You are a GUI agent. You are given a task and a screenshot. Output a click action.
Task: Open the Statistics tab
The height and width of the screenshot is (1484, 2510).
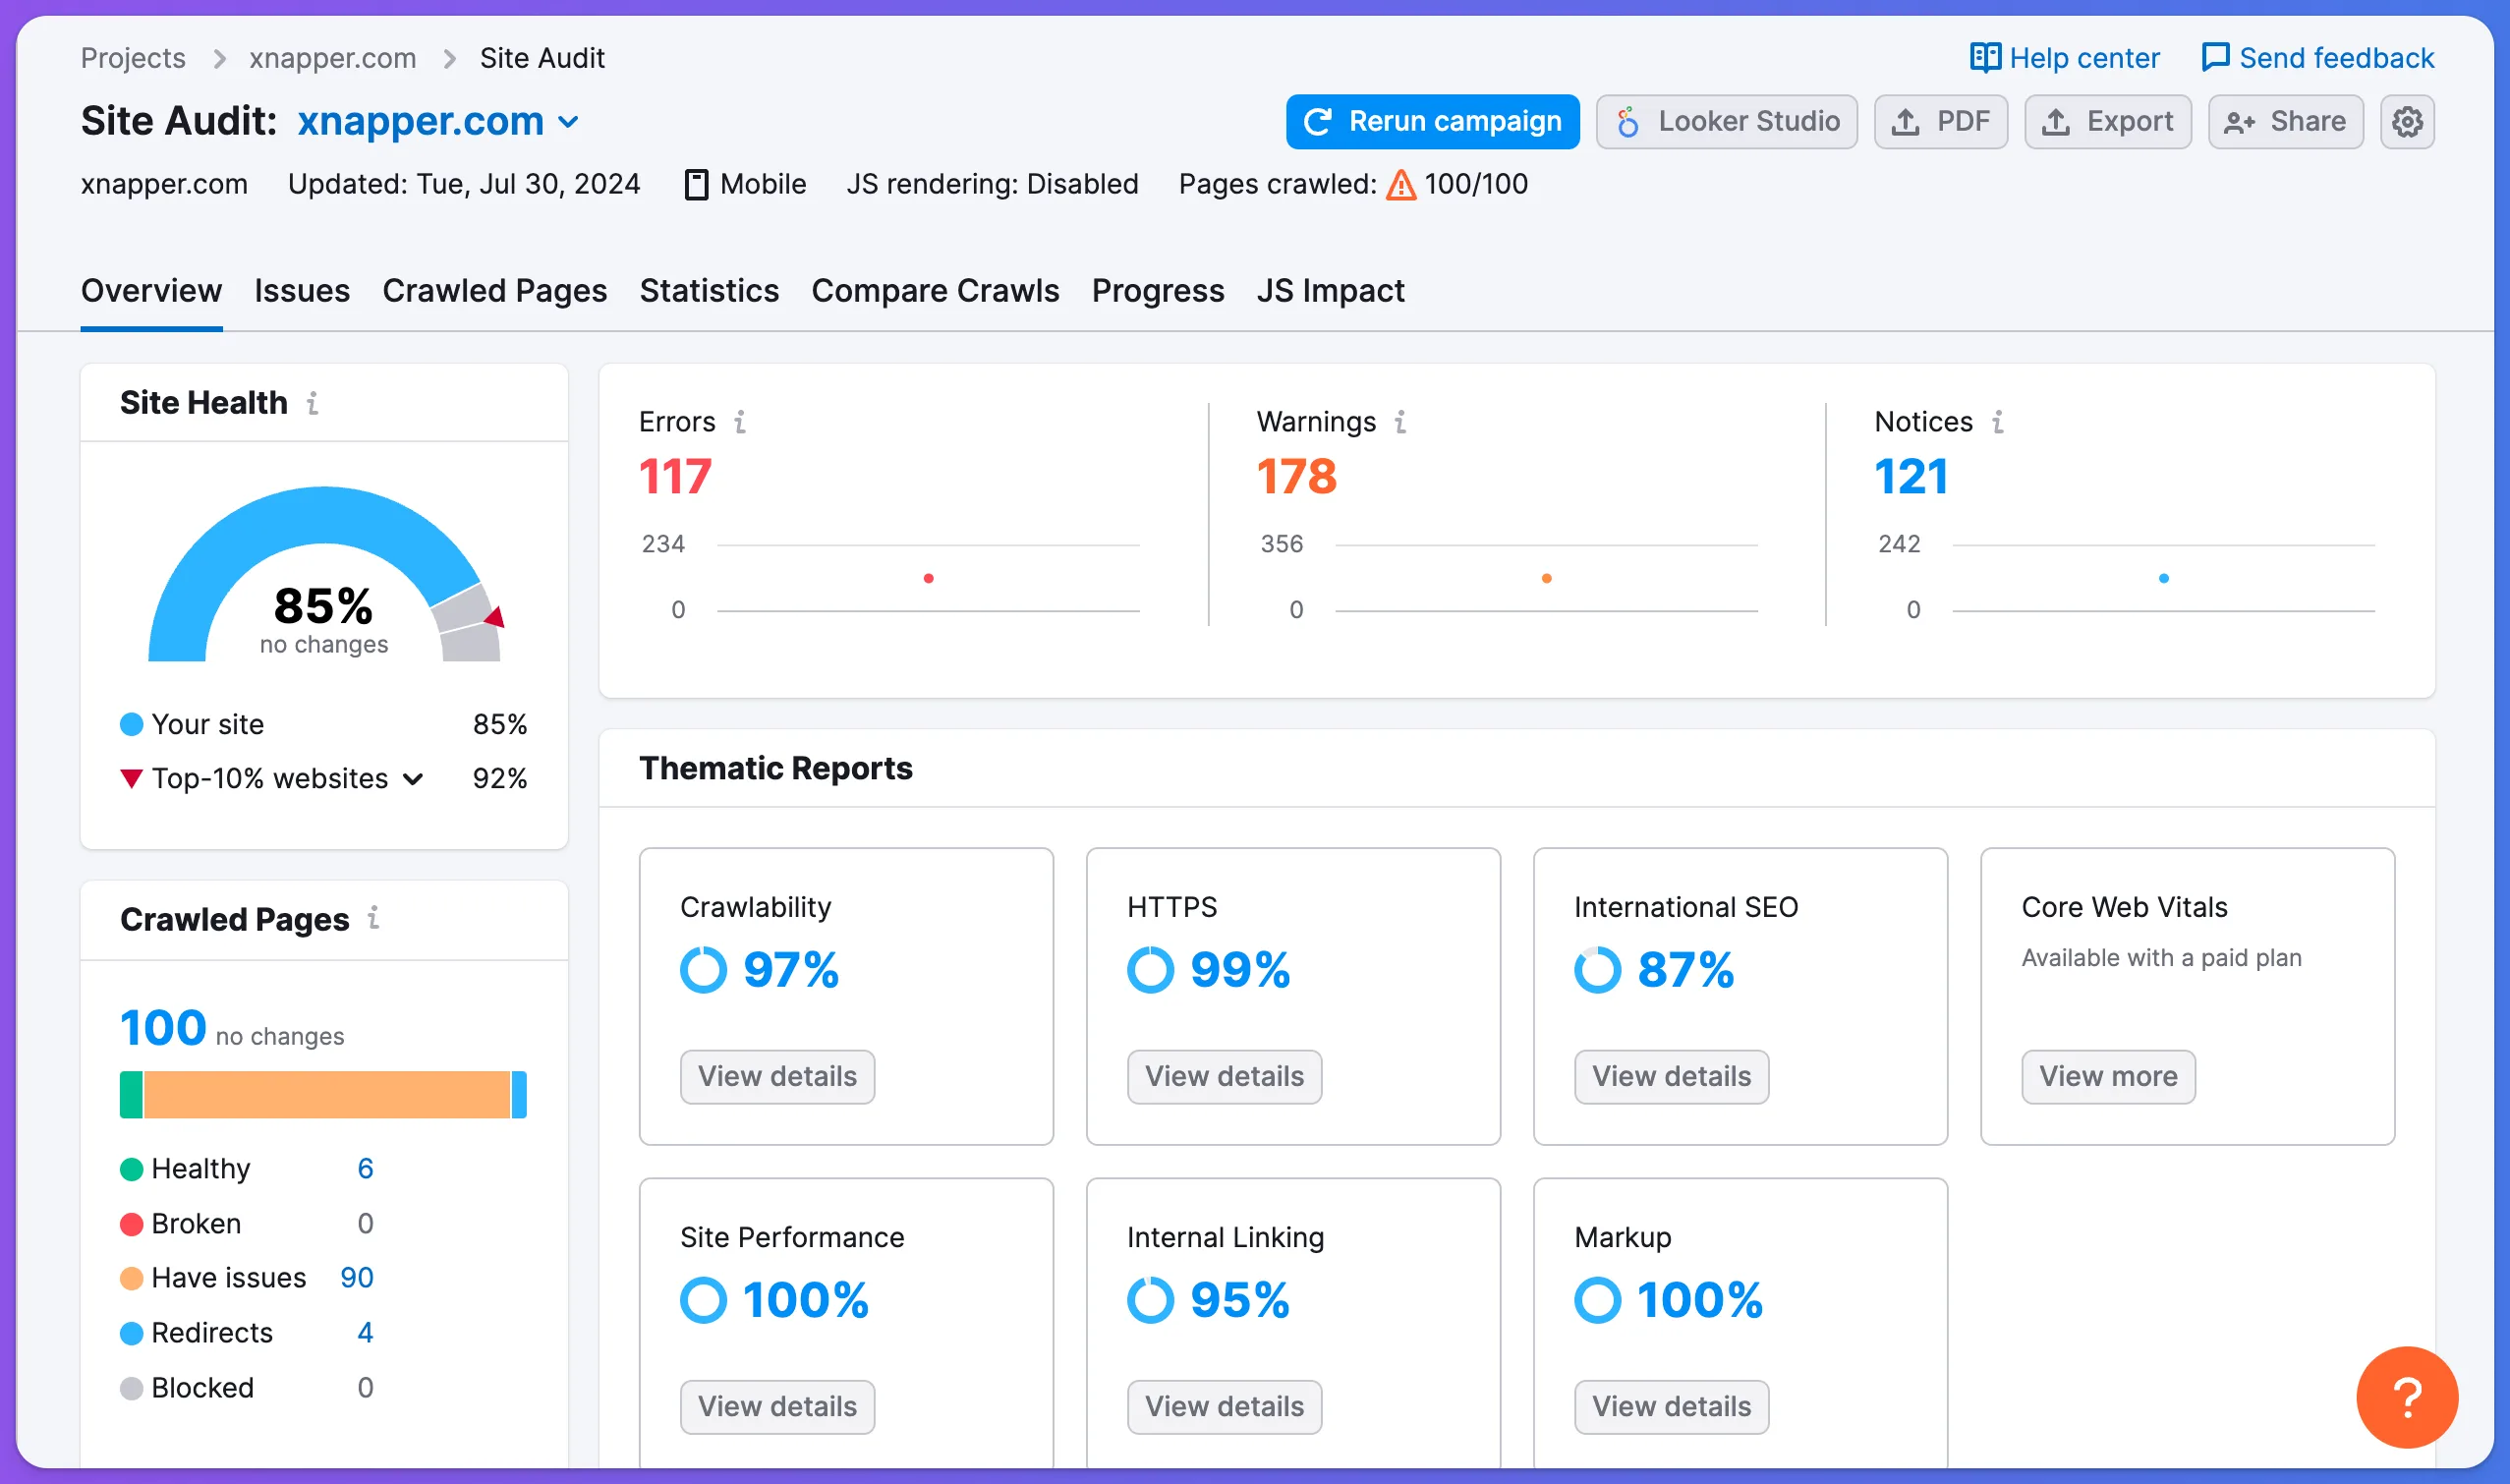click(x=709, y=291)
